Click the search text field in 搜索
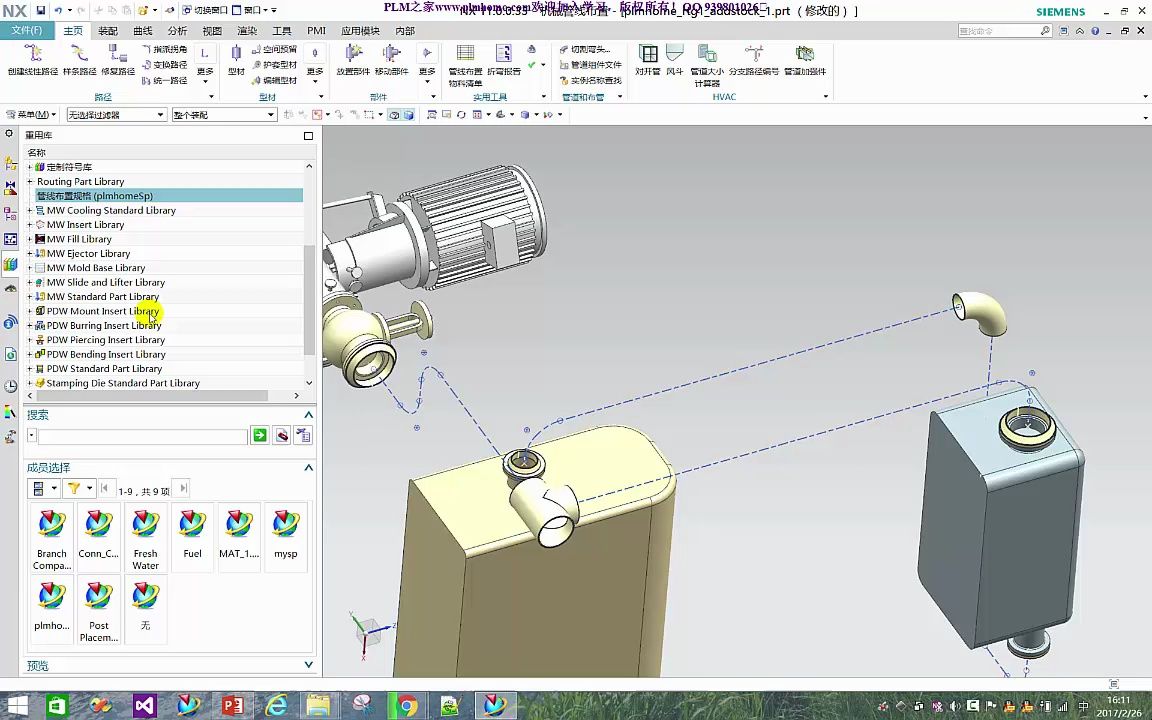 (x=142, y=437)
